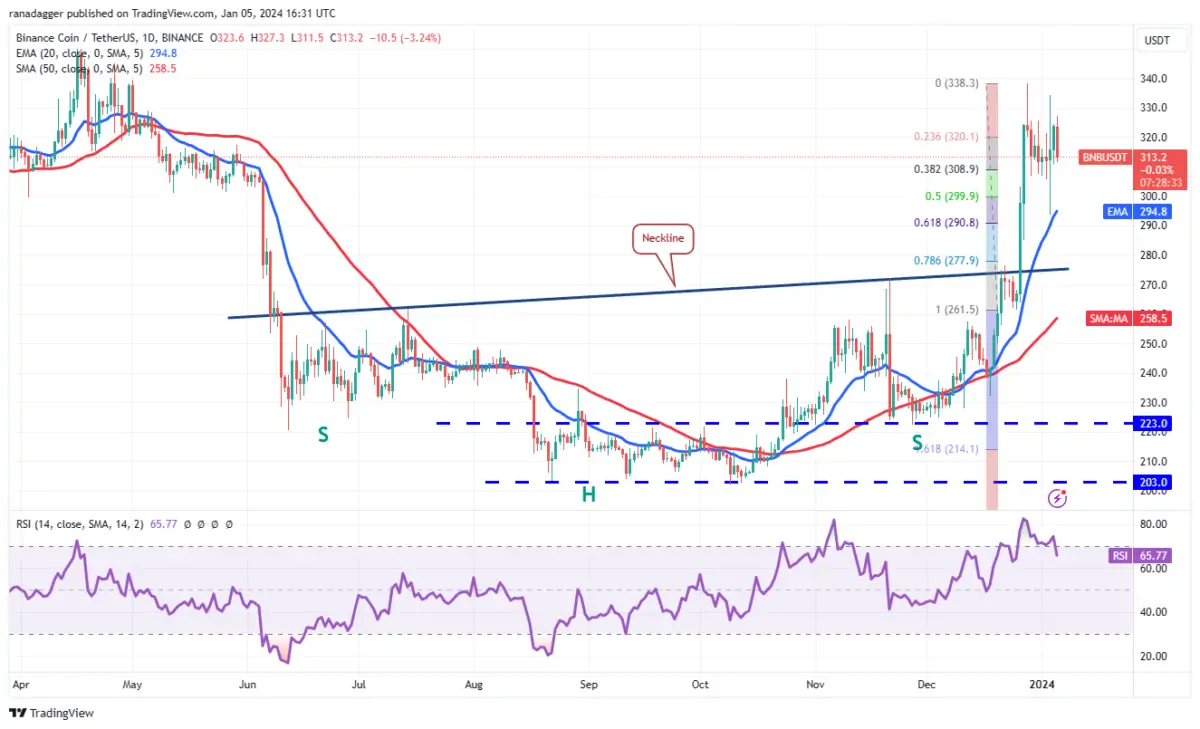The height and width of the screenshot is (729, 1200).
Task: Click the EMA tag on price axis
Action: point(1117,211)
